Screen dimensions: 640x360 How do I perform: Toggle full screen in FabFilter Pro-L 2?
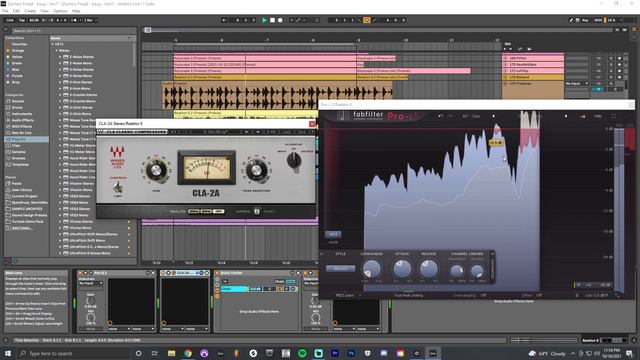(x=613, y=116)
